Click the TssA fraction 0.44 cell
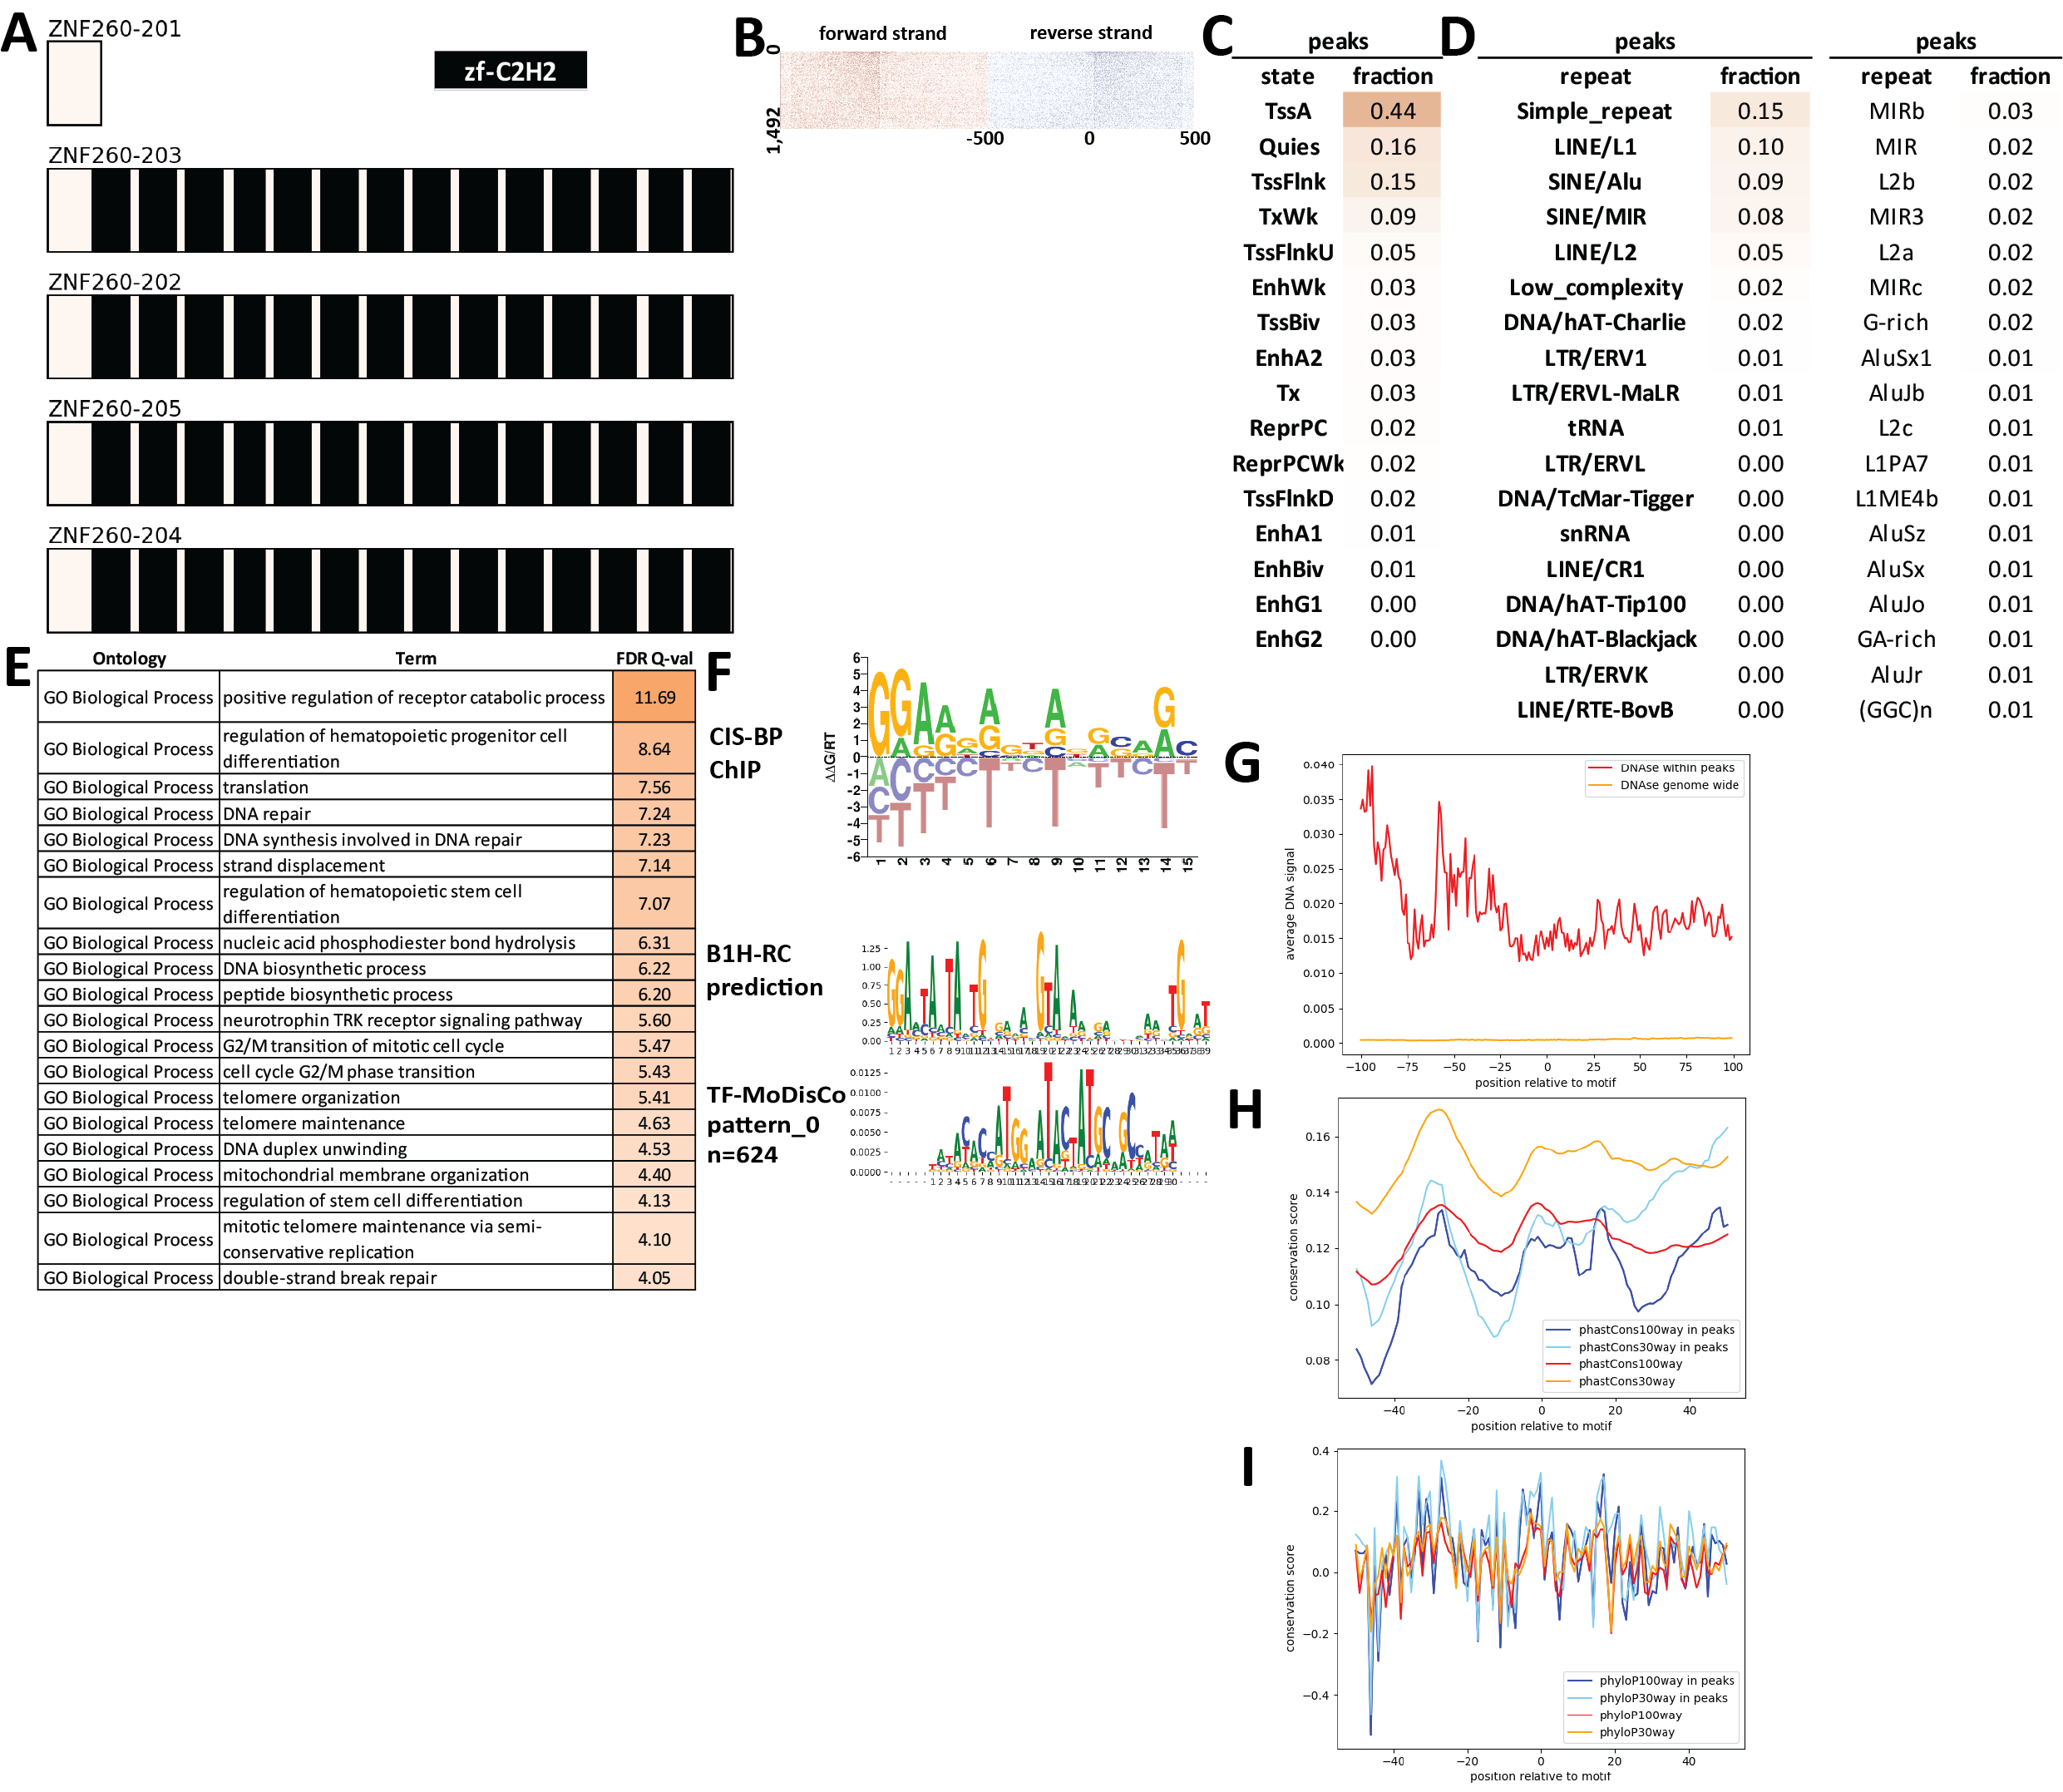The image size is (2063, 1792). click(1391, 111)
